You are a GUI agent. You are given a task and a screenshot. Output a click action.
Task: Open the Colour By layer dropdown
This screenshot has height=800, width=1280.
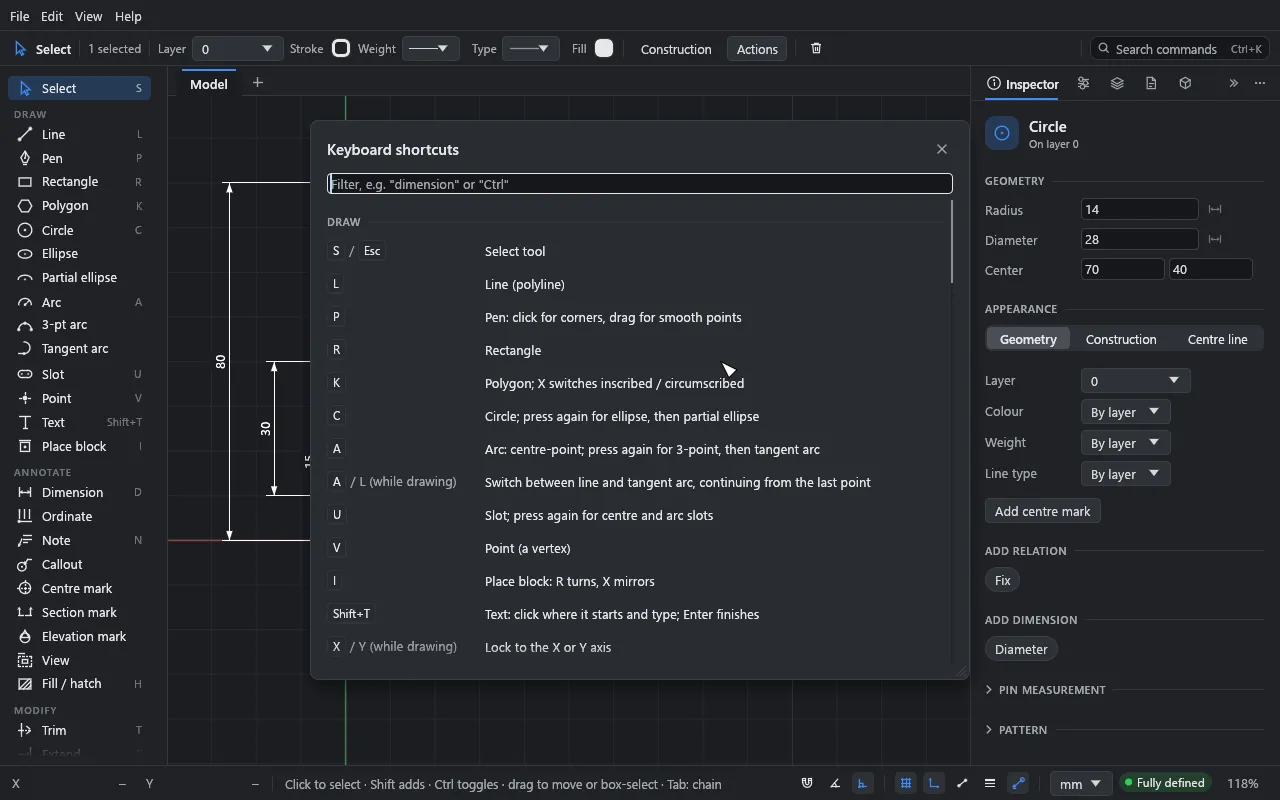(1125, 412)
